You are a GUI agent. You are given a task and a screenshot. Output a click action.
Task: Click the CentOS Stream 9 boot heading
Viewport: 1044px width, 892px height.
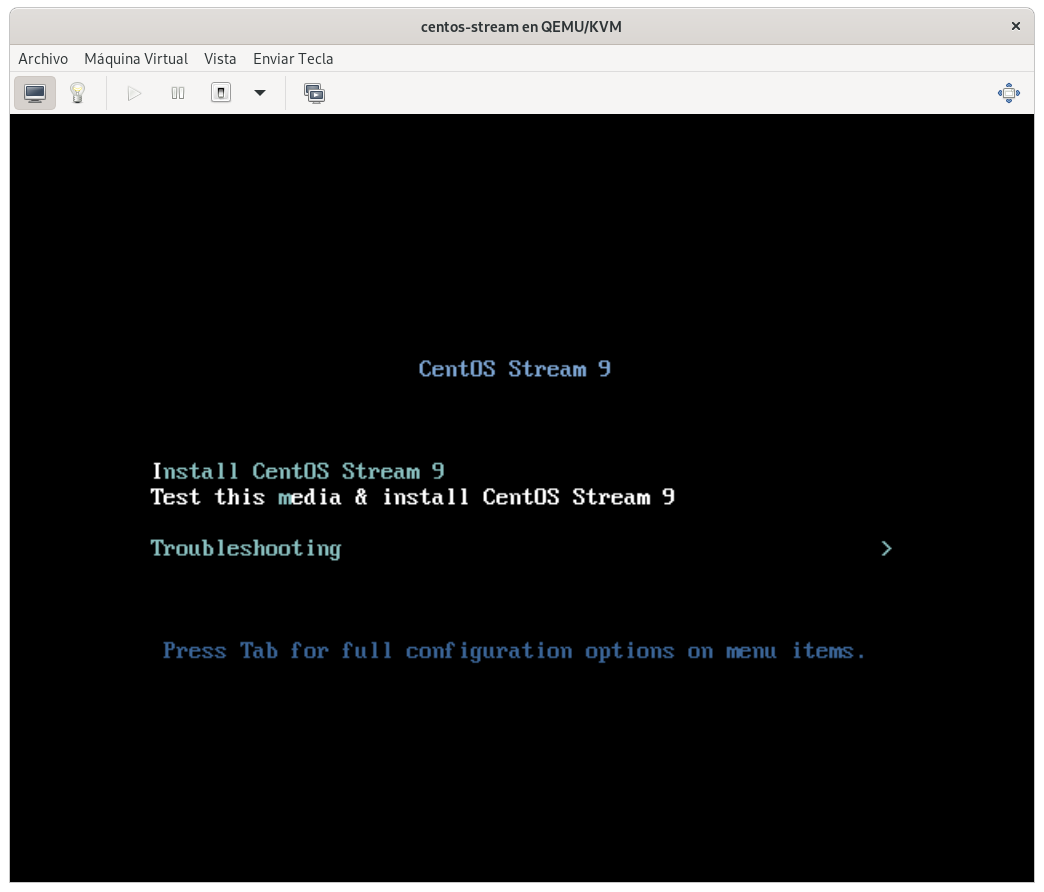pos(514,369)
